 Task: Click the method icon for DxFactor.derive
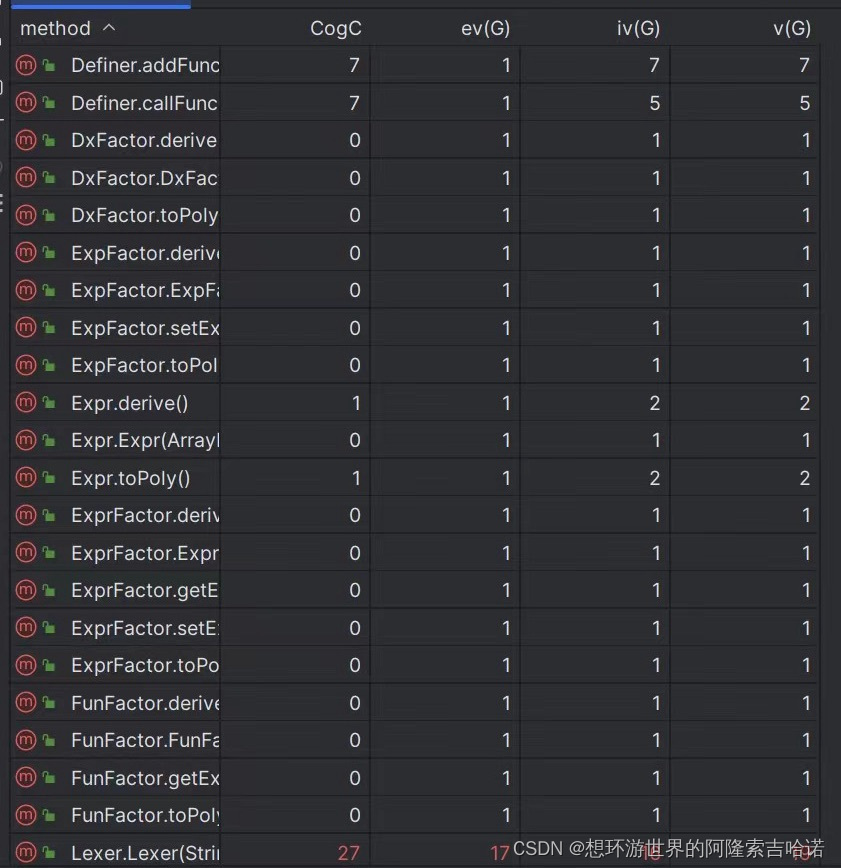point(25,140)
